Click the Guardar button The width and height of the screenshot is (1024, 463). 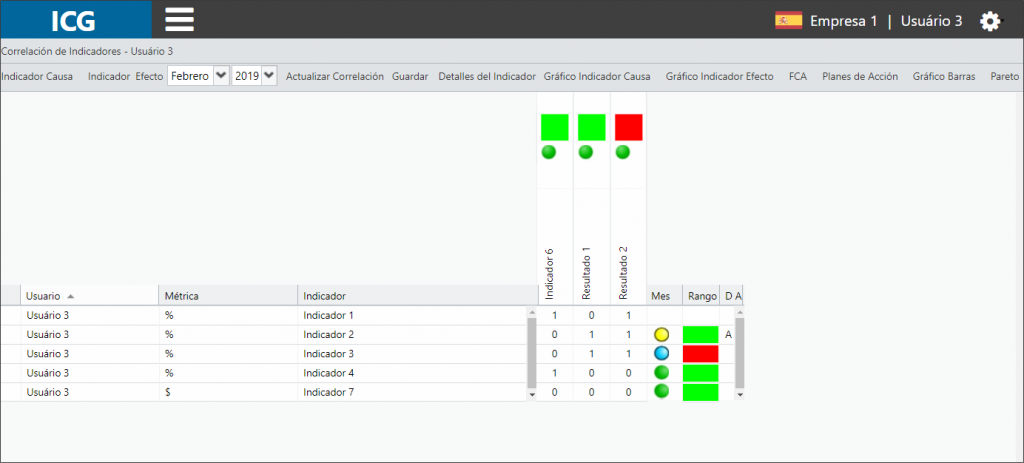pos(410,76)
